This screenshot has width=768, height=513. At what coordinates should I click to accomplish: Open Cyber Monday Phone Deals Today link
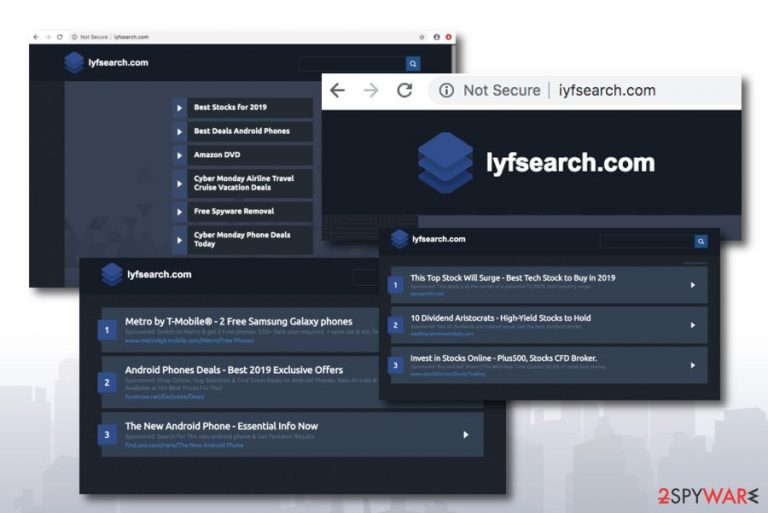pos(250,240)
